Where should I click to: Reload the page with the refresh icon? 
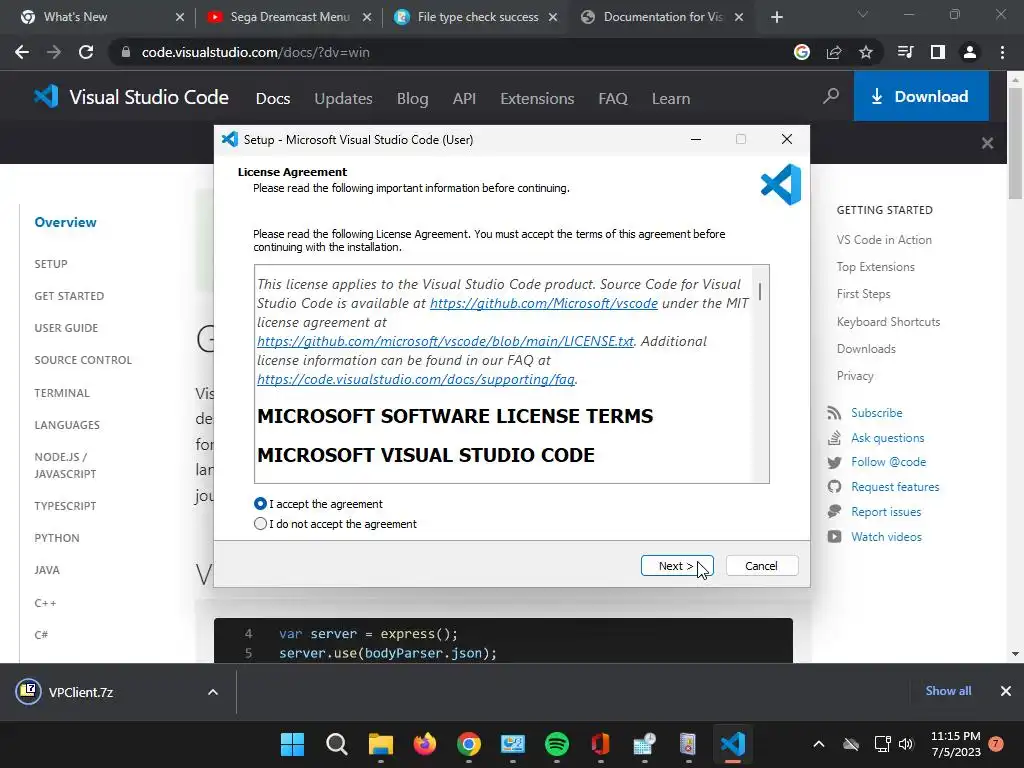(86, 52)
